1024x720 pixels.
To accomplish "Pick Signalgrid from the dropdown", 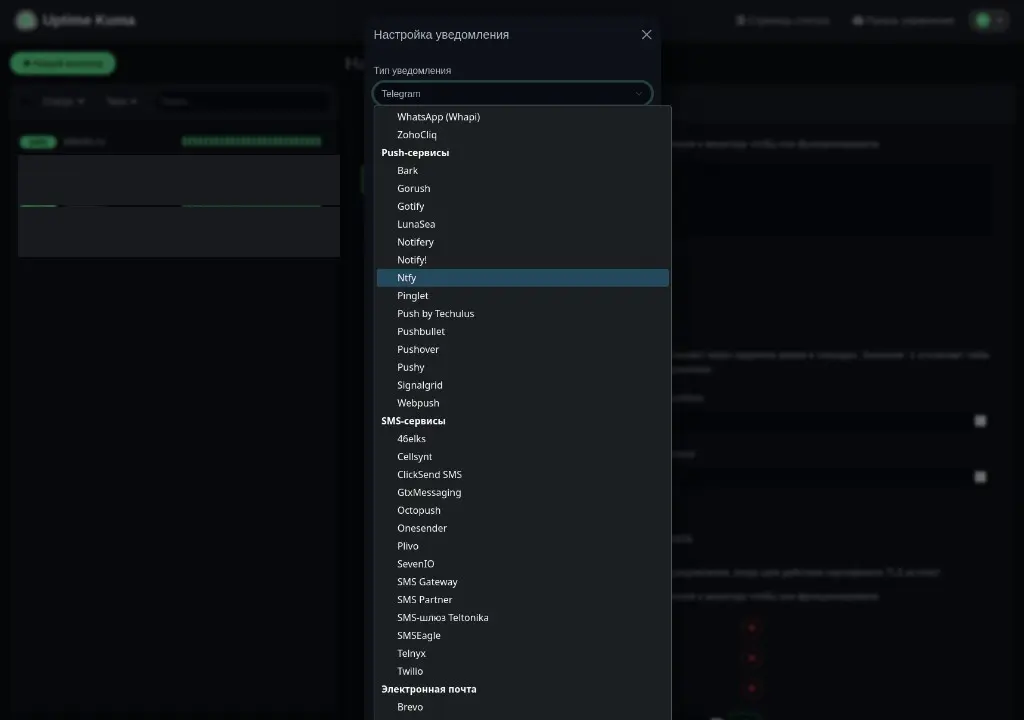I will click(x=522, y=385).
